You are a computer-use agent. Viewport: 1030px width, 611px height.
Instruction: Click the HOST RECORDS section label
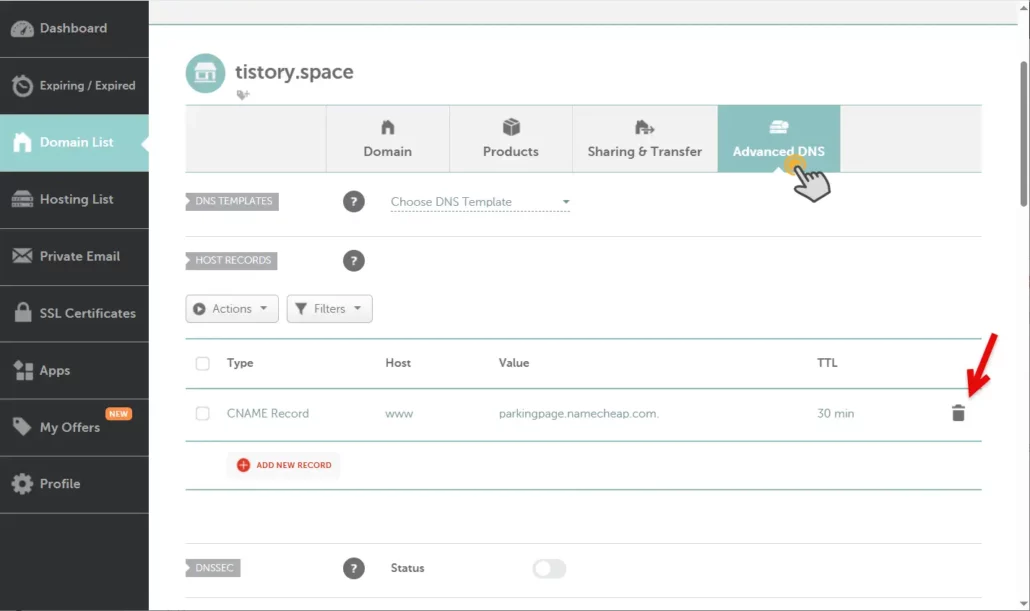click(231, 260)
